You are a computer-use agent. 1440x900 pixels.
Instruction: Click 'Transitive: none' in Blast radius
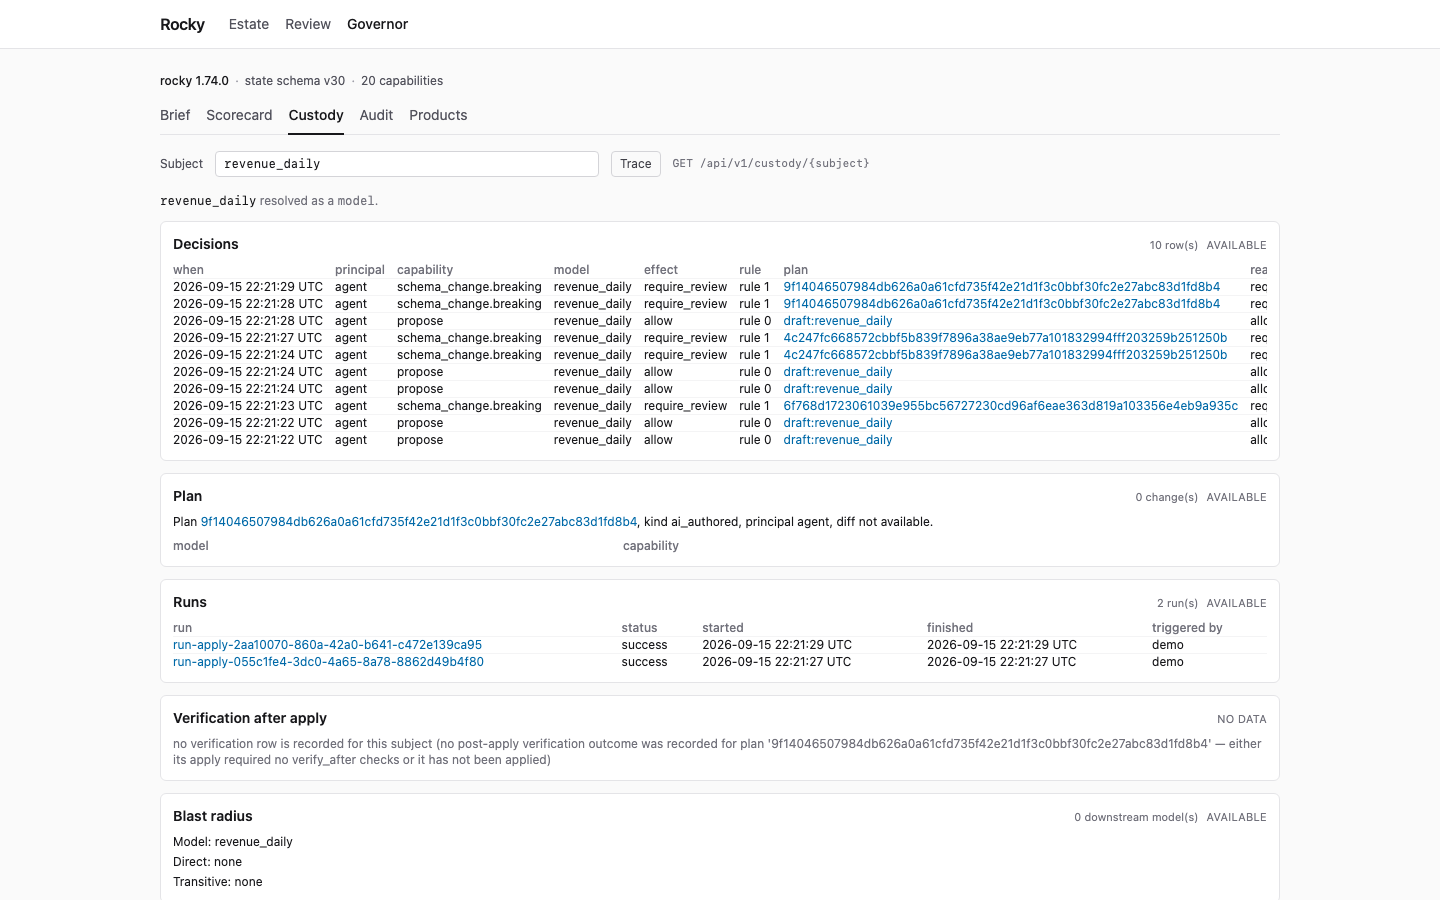coord(218,882)
